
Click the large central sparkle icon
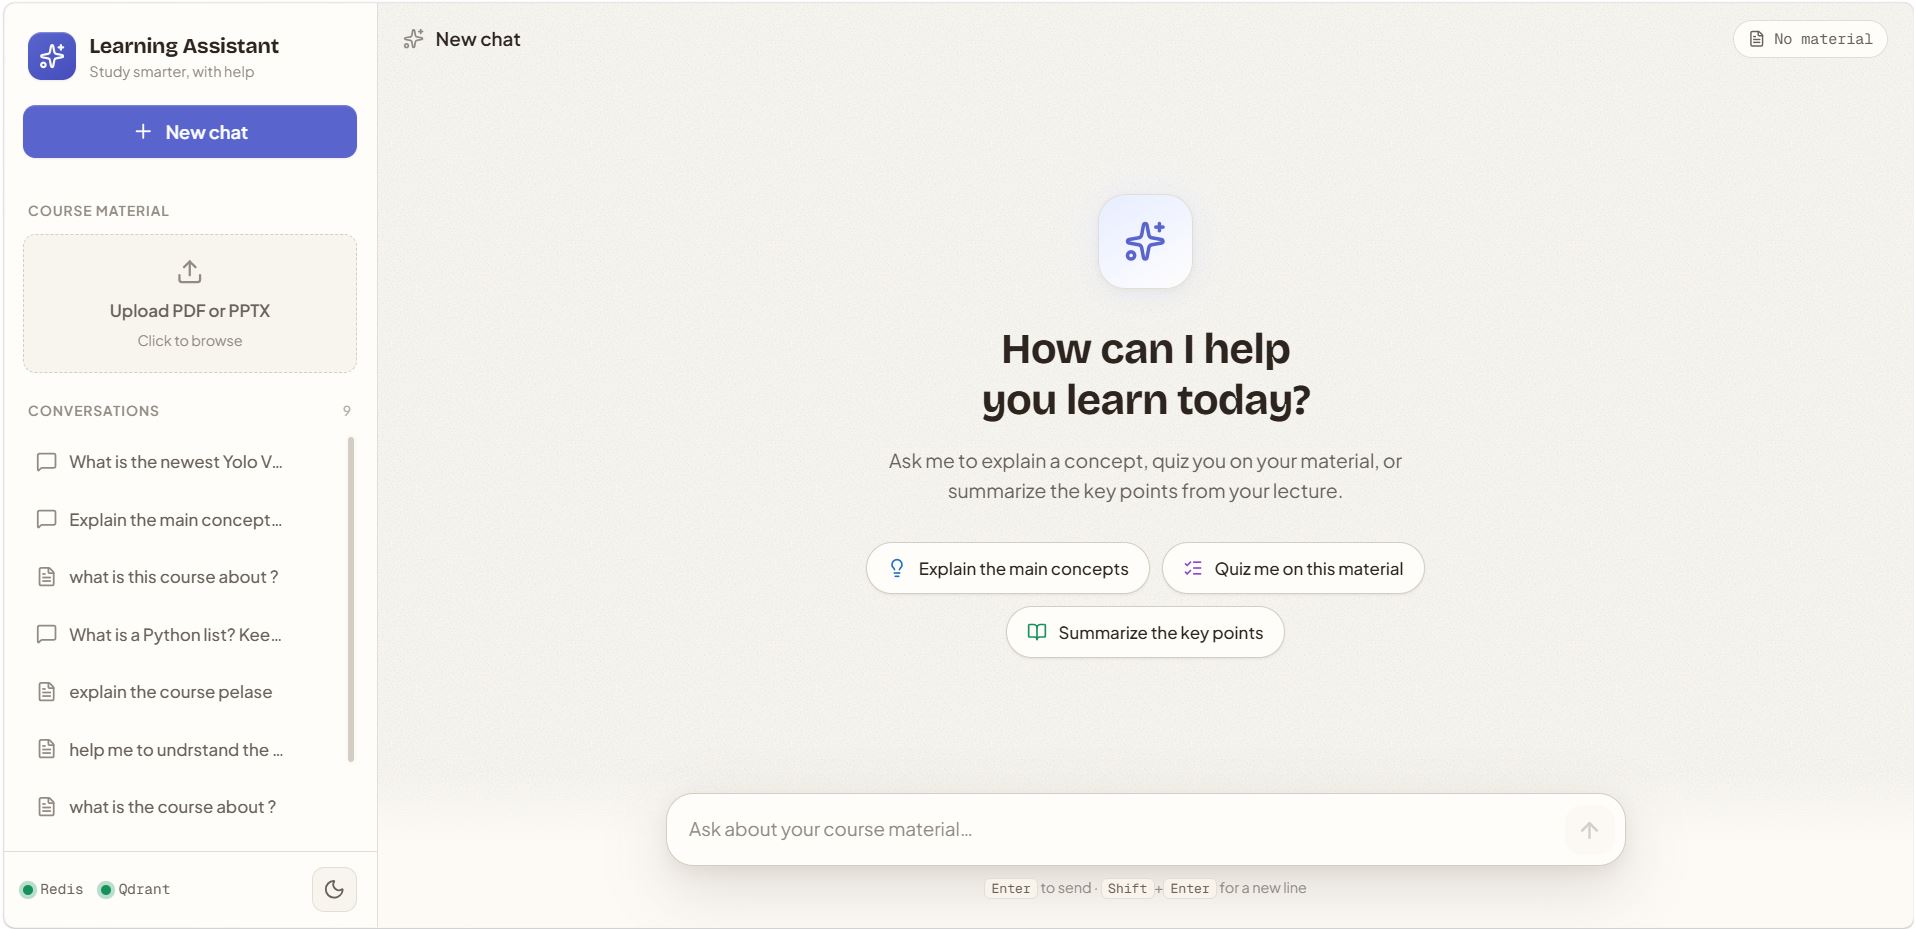(x=1145, y=242)
